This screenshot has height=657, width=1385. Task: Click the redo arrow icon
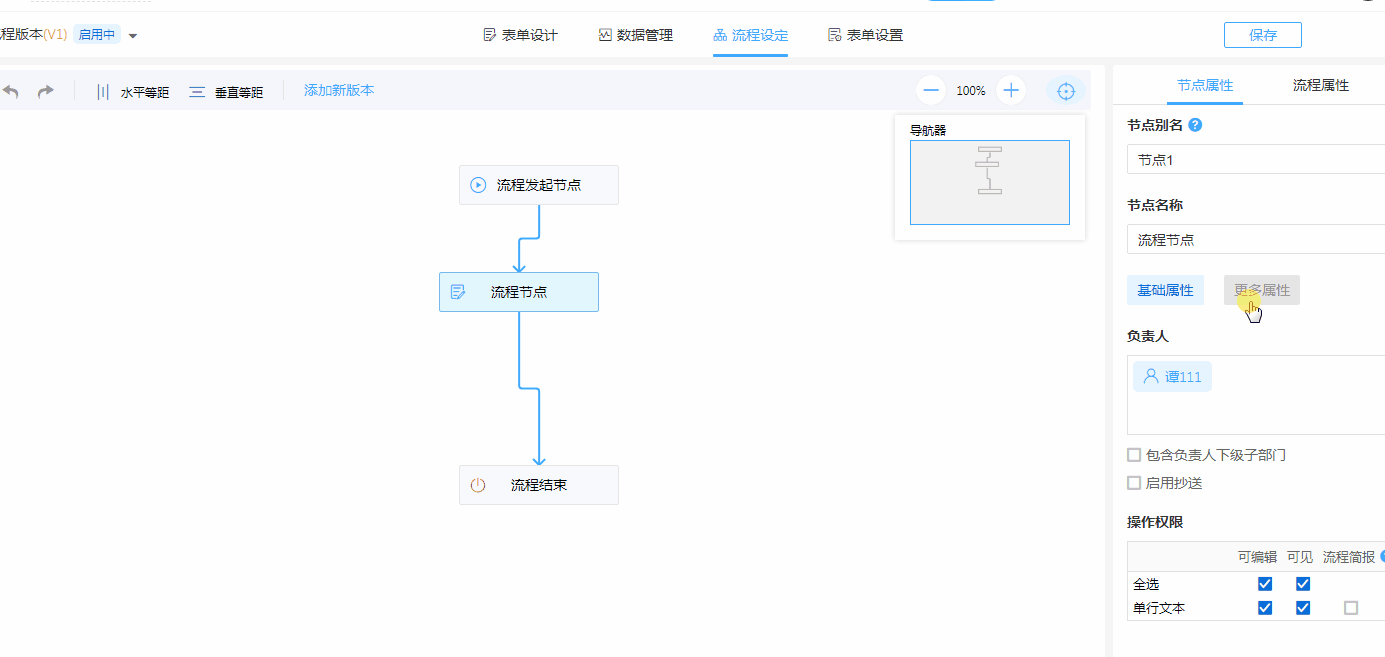(x=45, y=91)
